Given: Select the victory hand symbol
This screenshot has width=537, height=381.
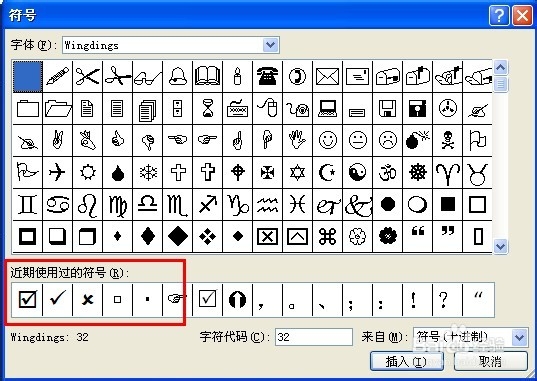Looking at the screenshot, I should coord(58,140).
